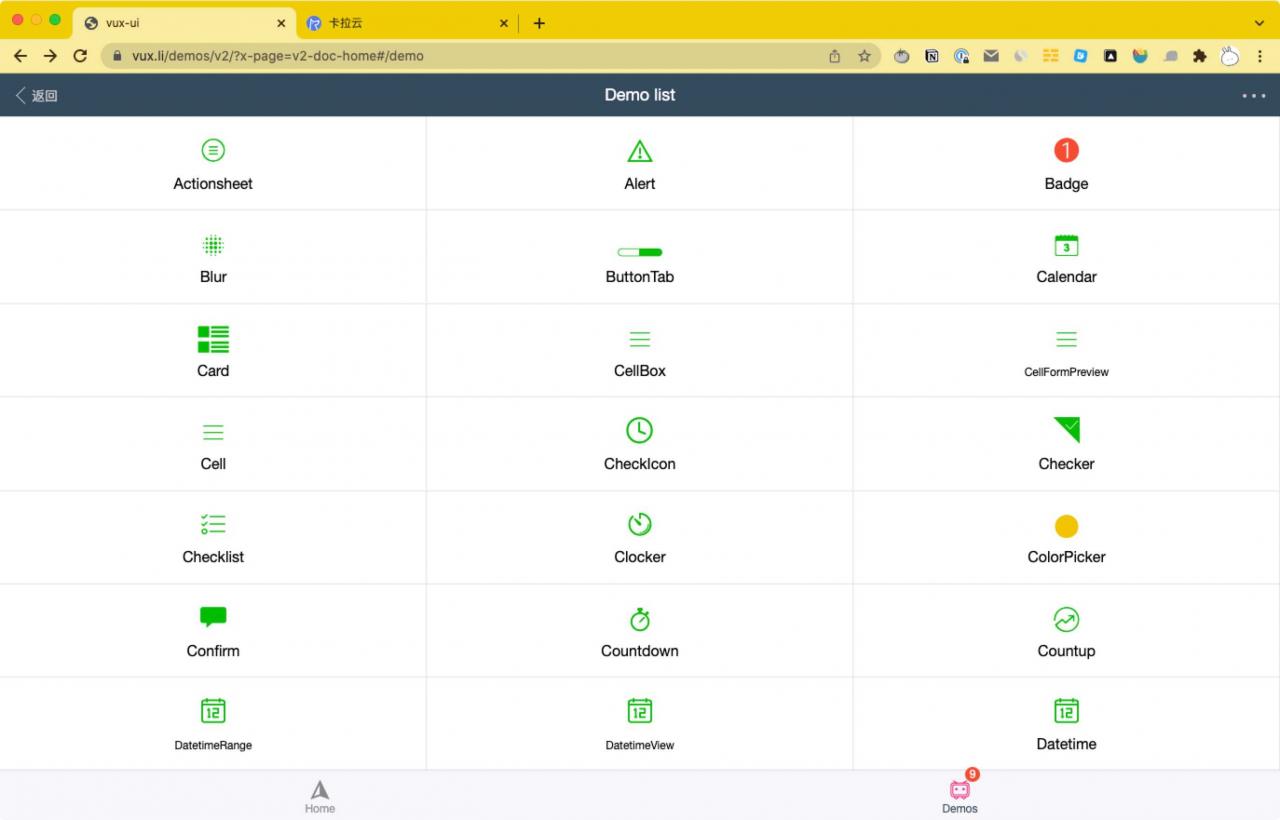
Task: Click the browser reload button
Action: pyautogui.click(x=80, y=56)
